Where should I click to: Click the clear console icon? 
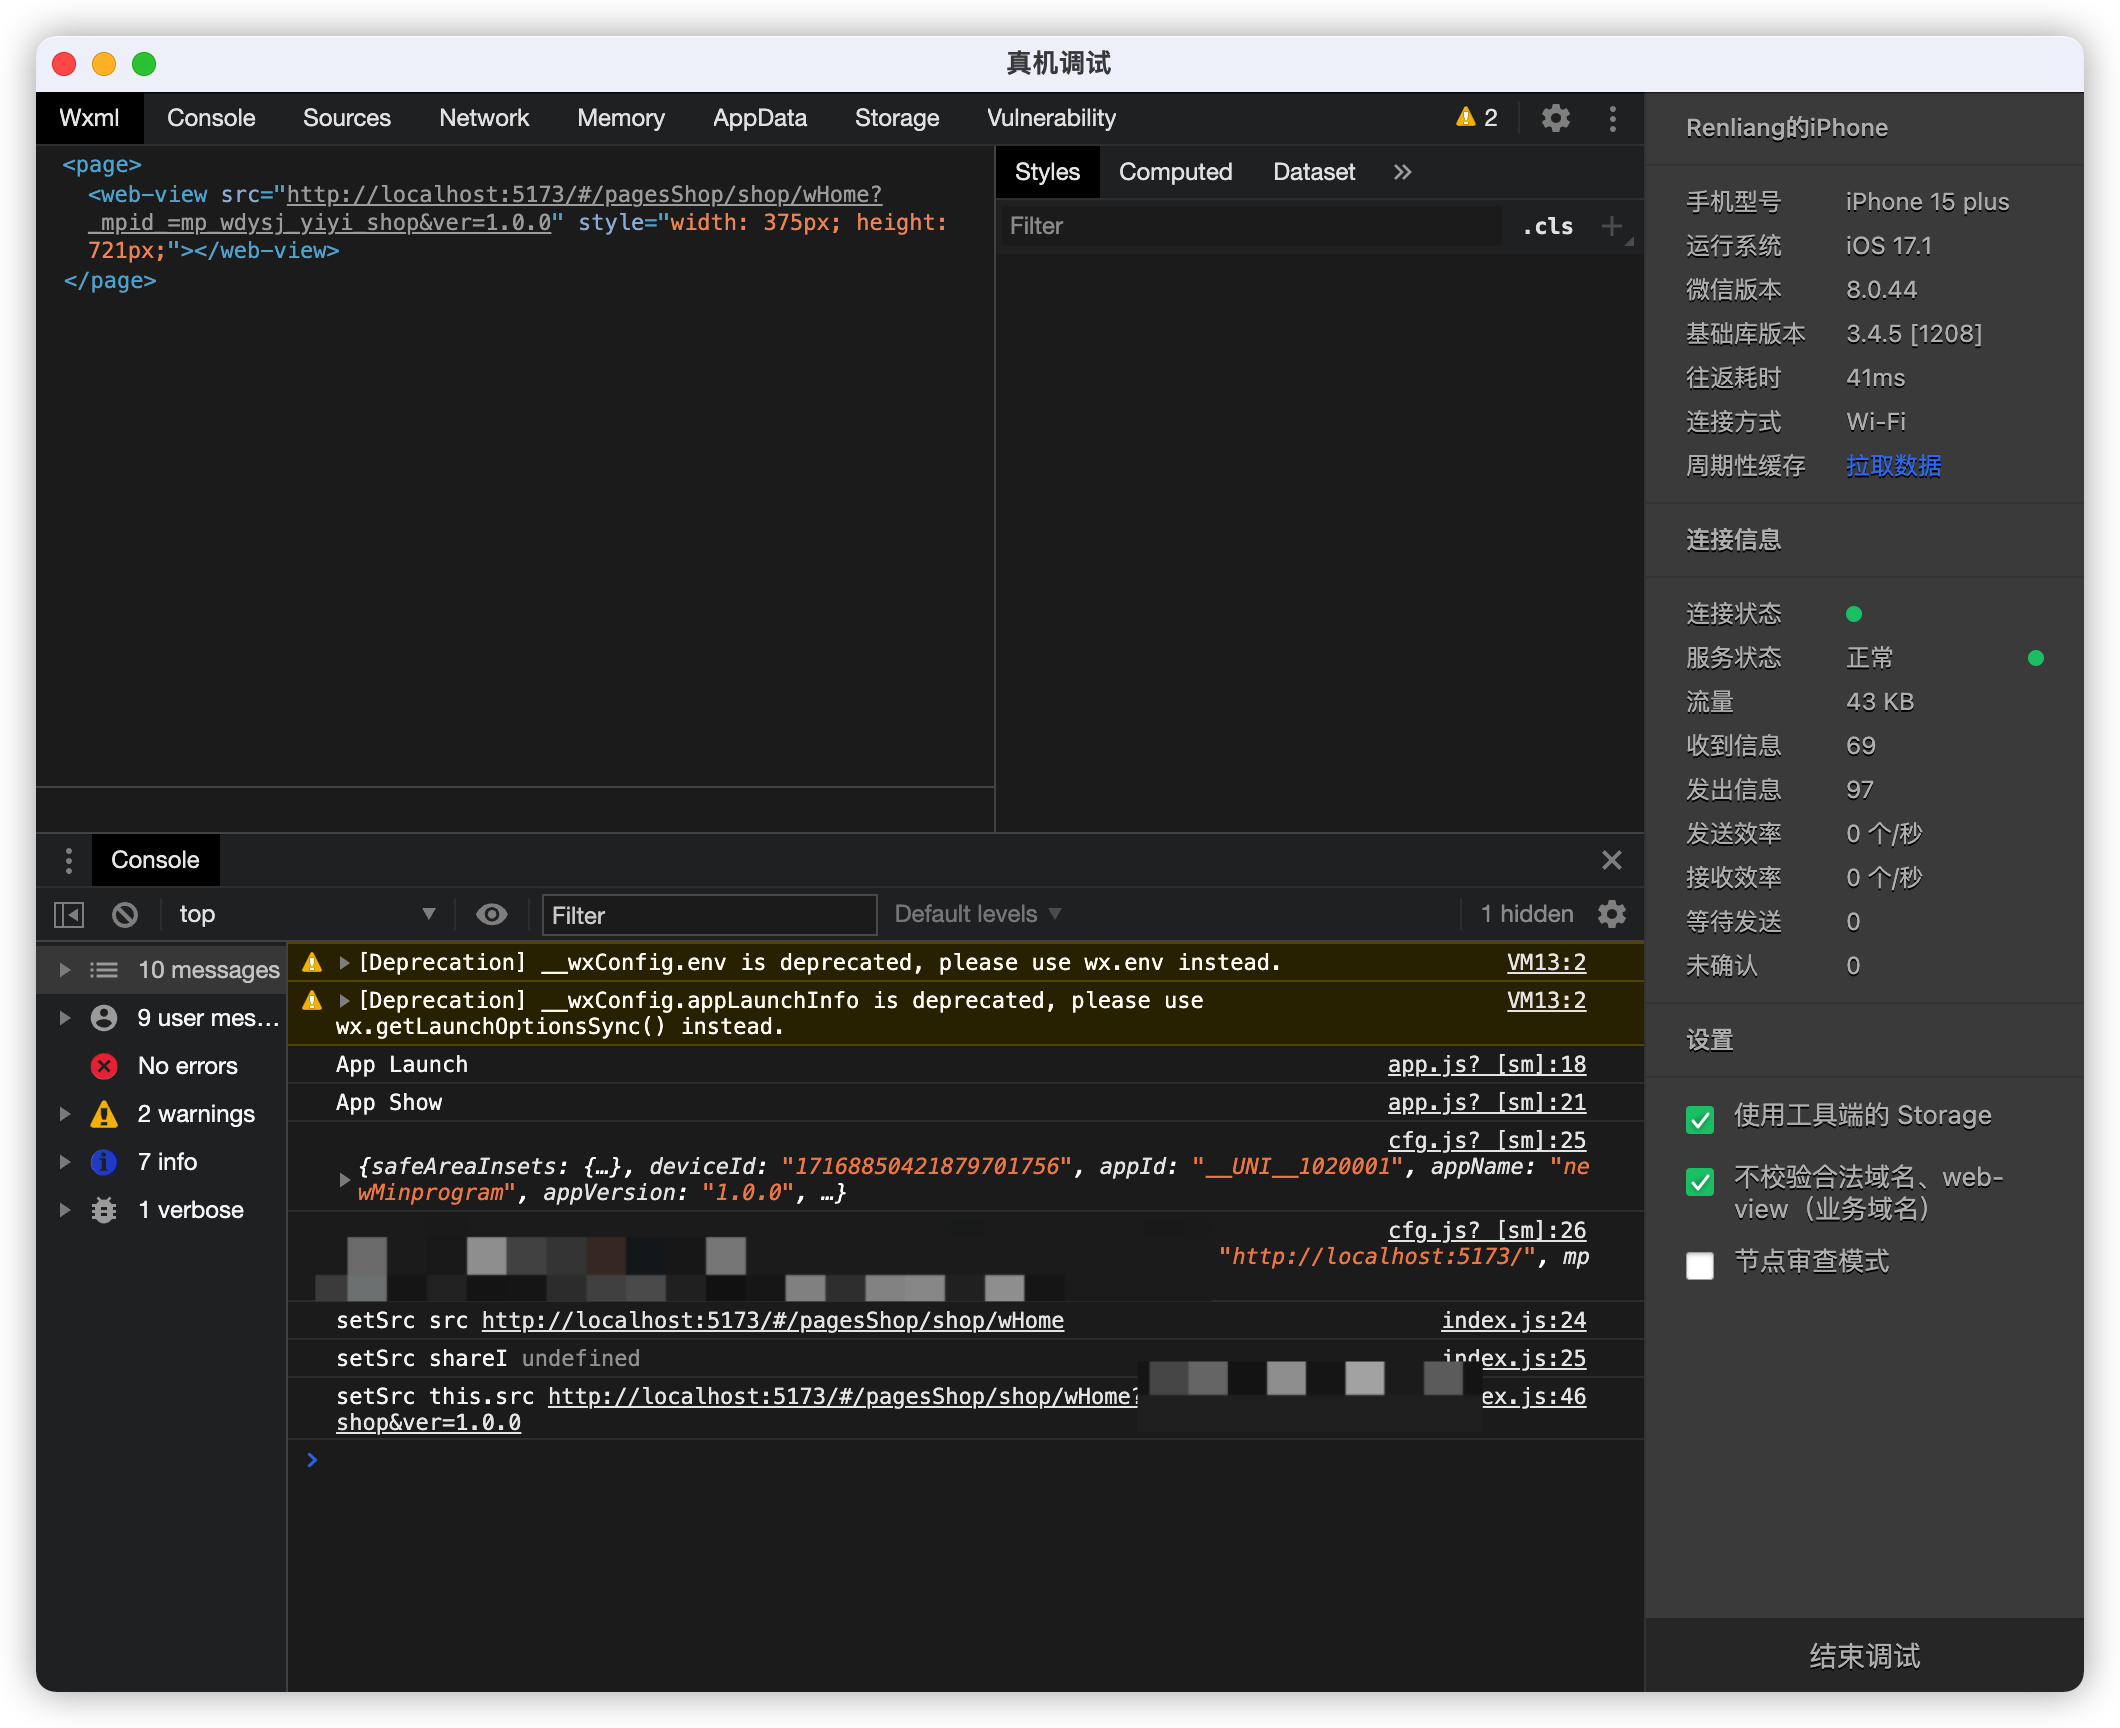[125, 914]
